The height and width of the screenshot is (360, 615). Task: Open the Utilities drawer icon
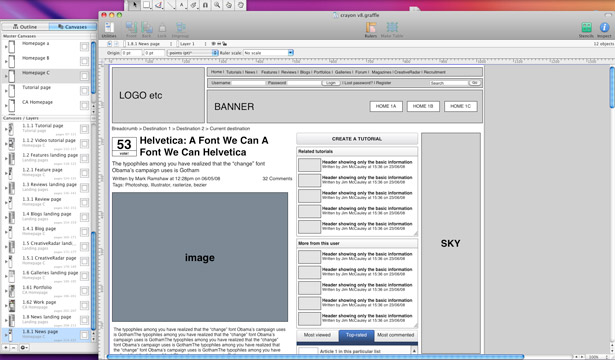(x=109, y=29)
